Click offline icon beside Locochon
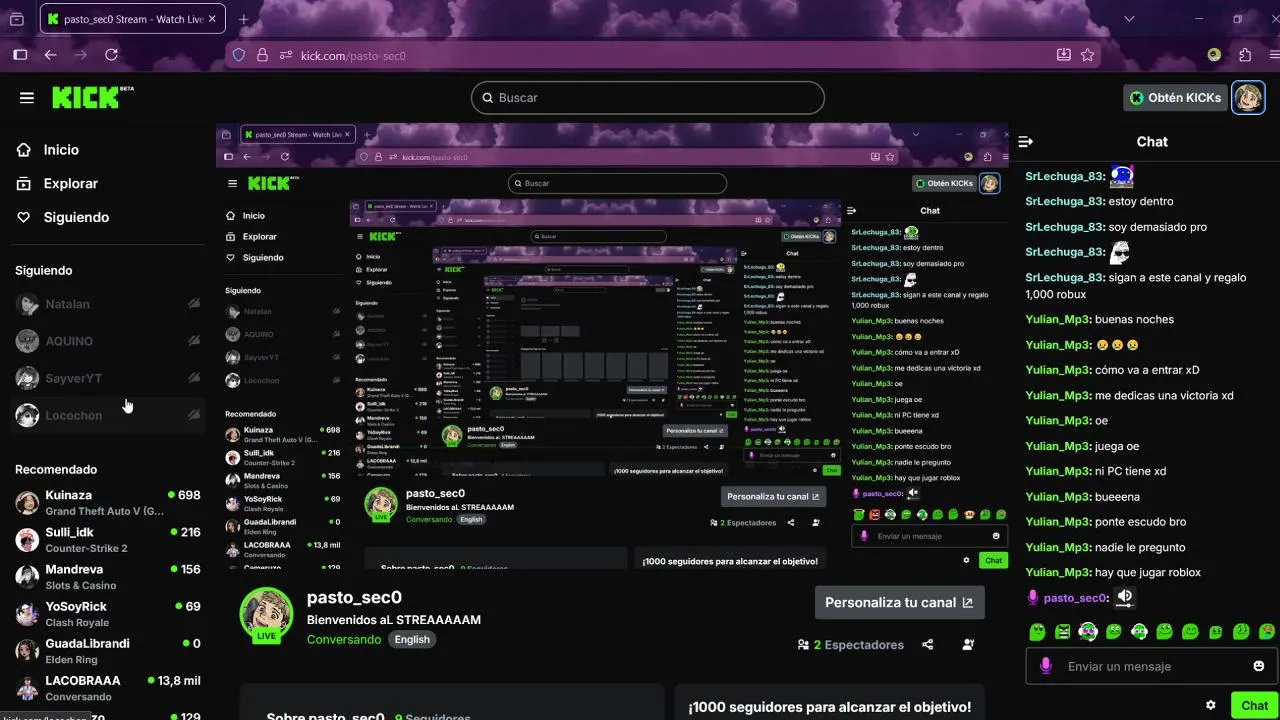This screenshot has height=720, width=1280. [194, 415]
